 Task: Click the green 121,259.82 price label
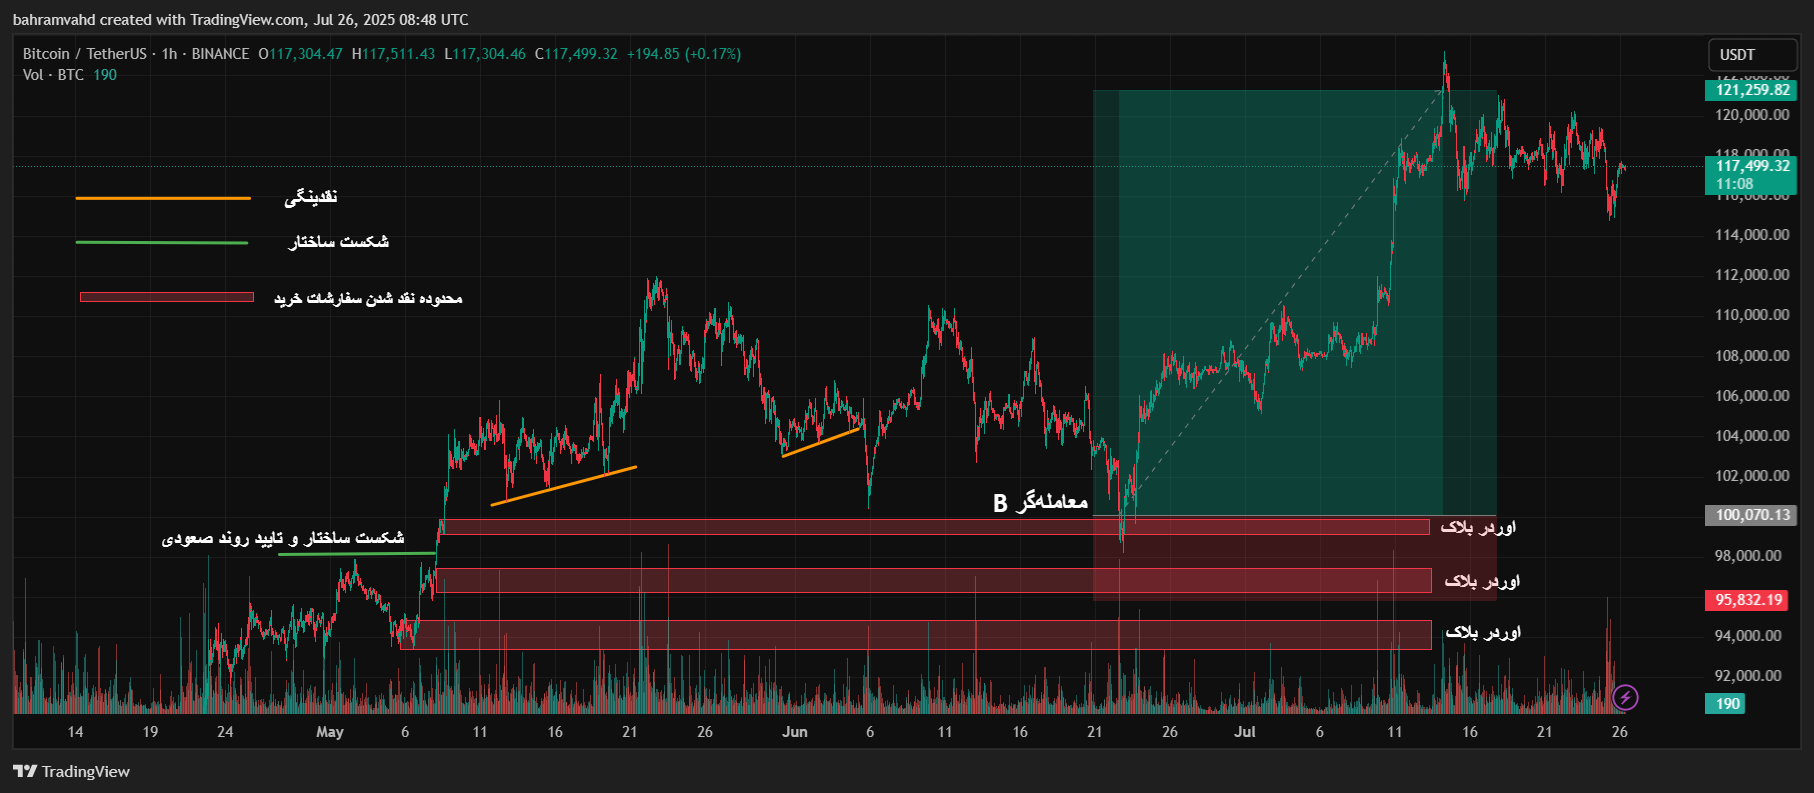coord(1752,90)
